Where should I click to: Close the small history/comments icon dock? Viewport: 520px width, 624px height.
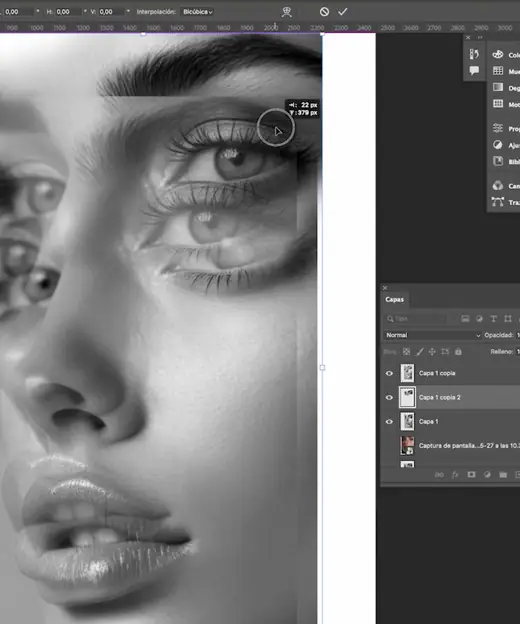click(468, 37)
